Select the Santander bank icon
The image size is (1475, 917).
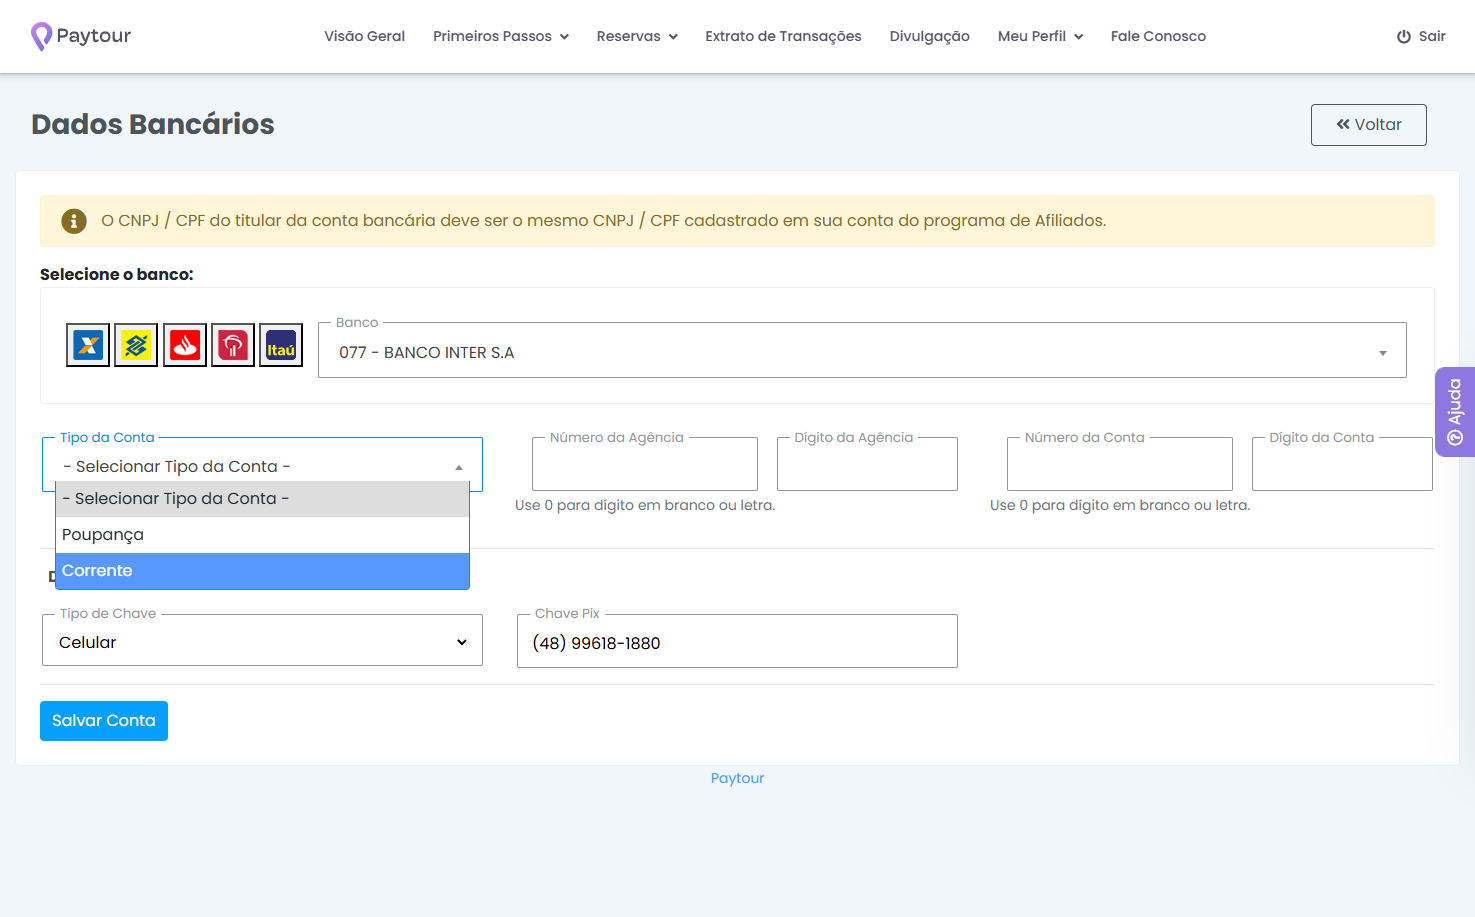click(185, 346)
